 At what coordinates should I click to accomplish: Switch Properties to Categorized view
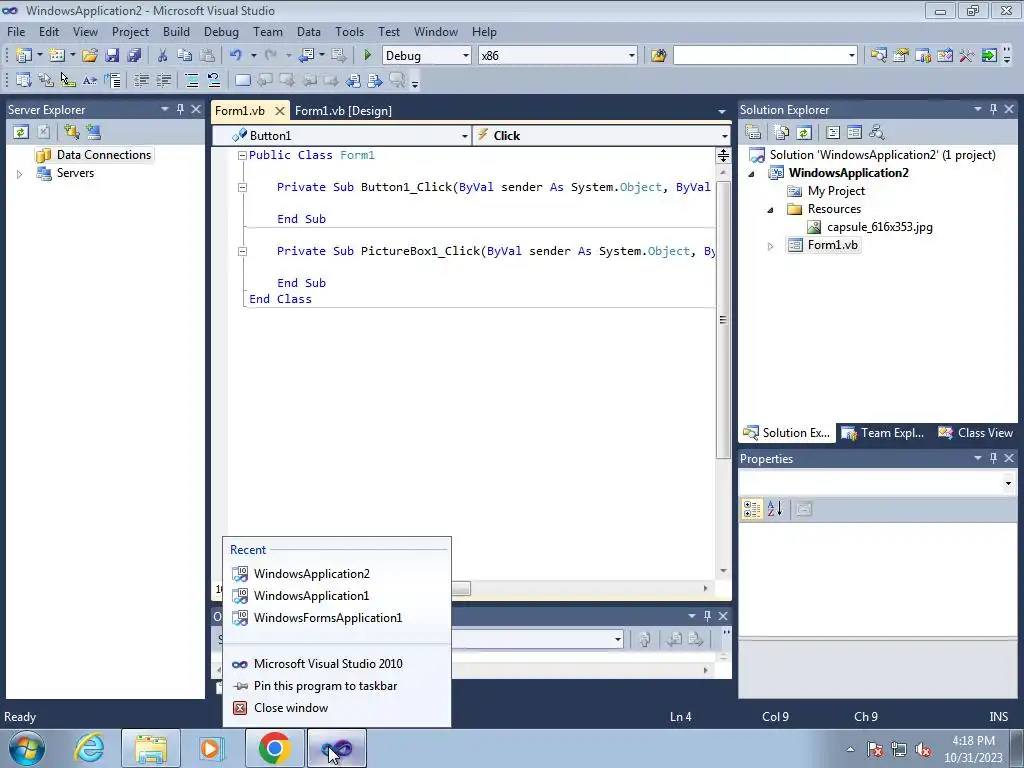752,509
